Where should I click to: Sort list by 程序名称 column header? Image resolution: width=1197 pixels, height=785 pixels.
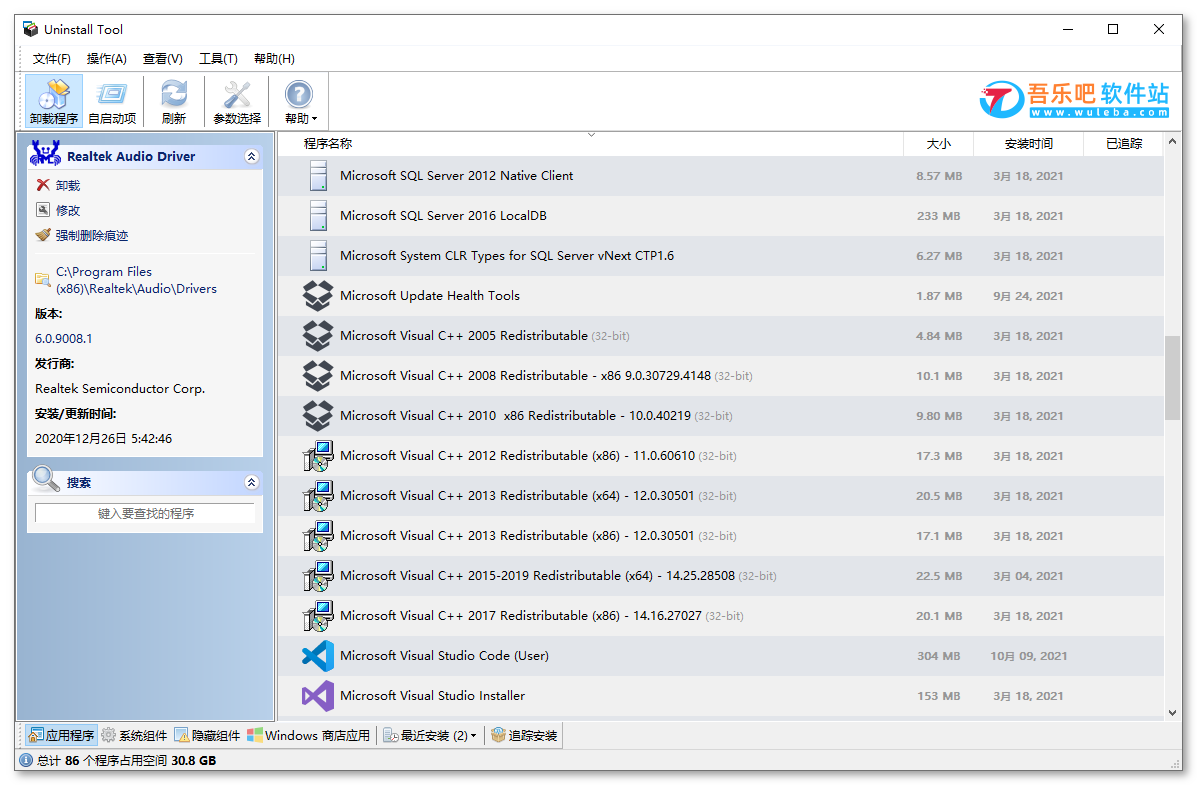(590, 144)
